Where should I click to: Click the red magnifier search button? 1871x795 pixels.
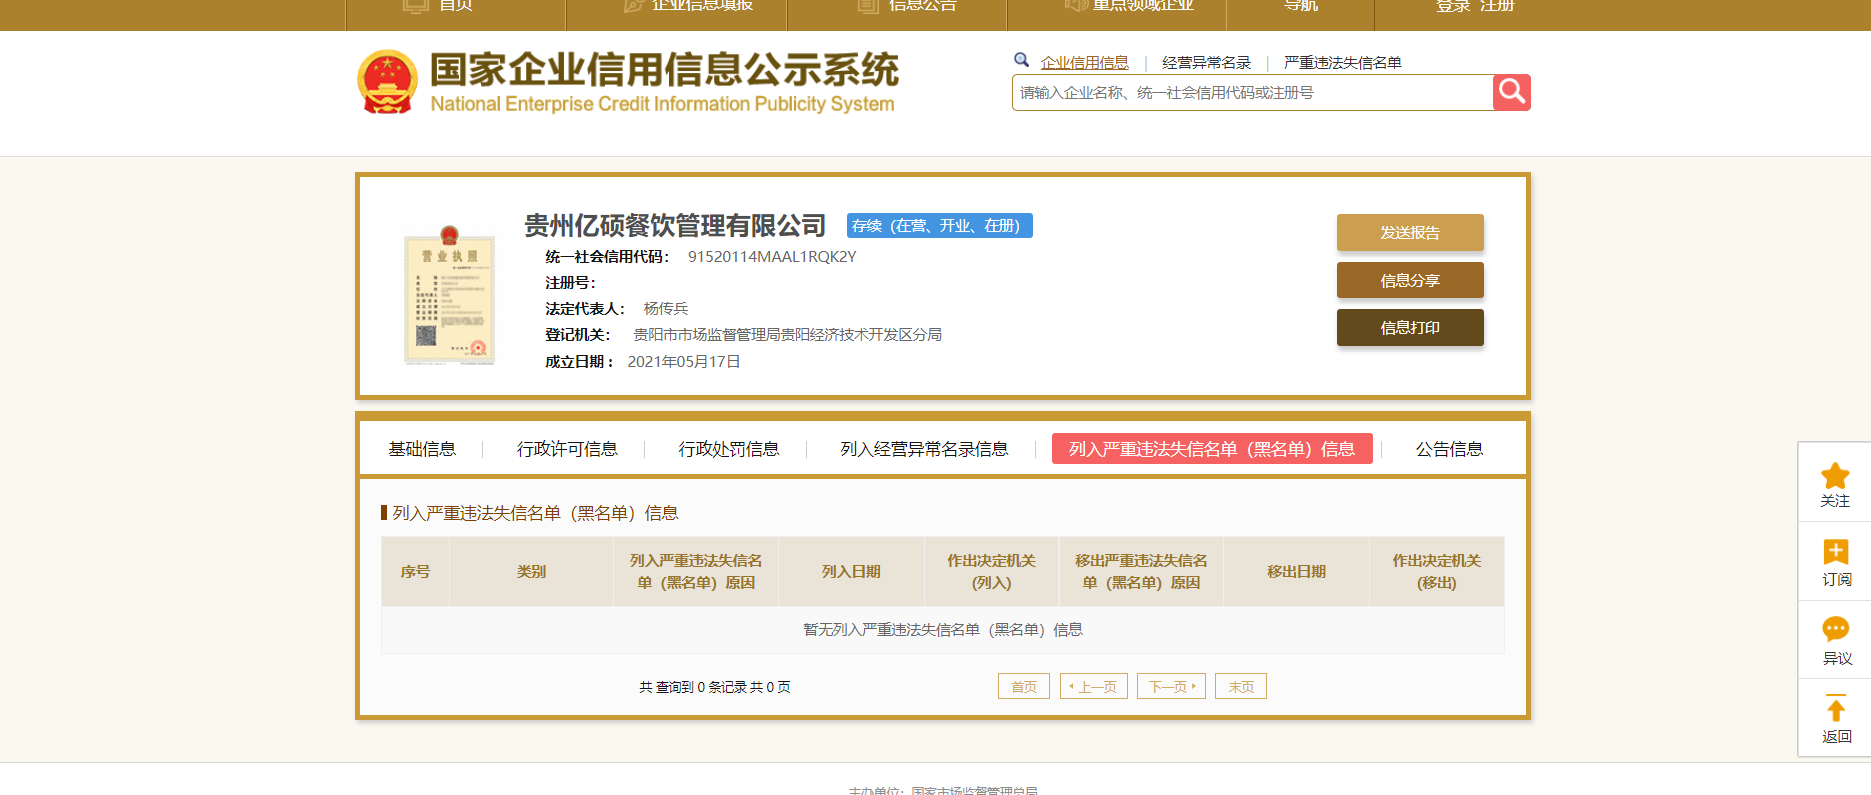[1512, 93]
